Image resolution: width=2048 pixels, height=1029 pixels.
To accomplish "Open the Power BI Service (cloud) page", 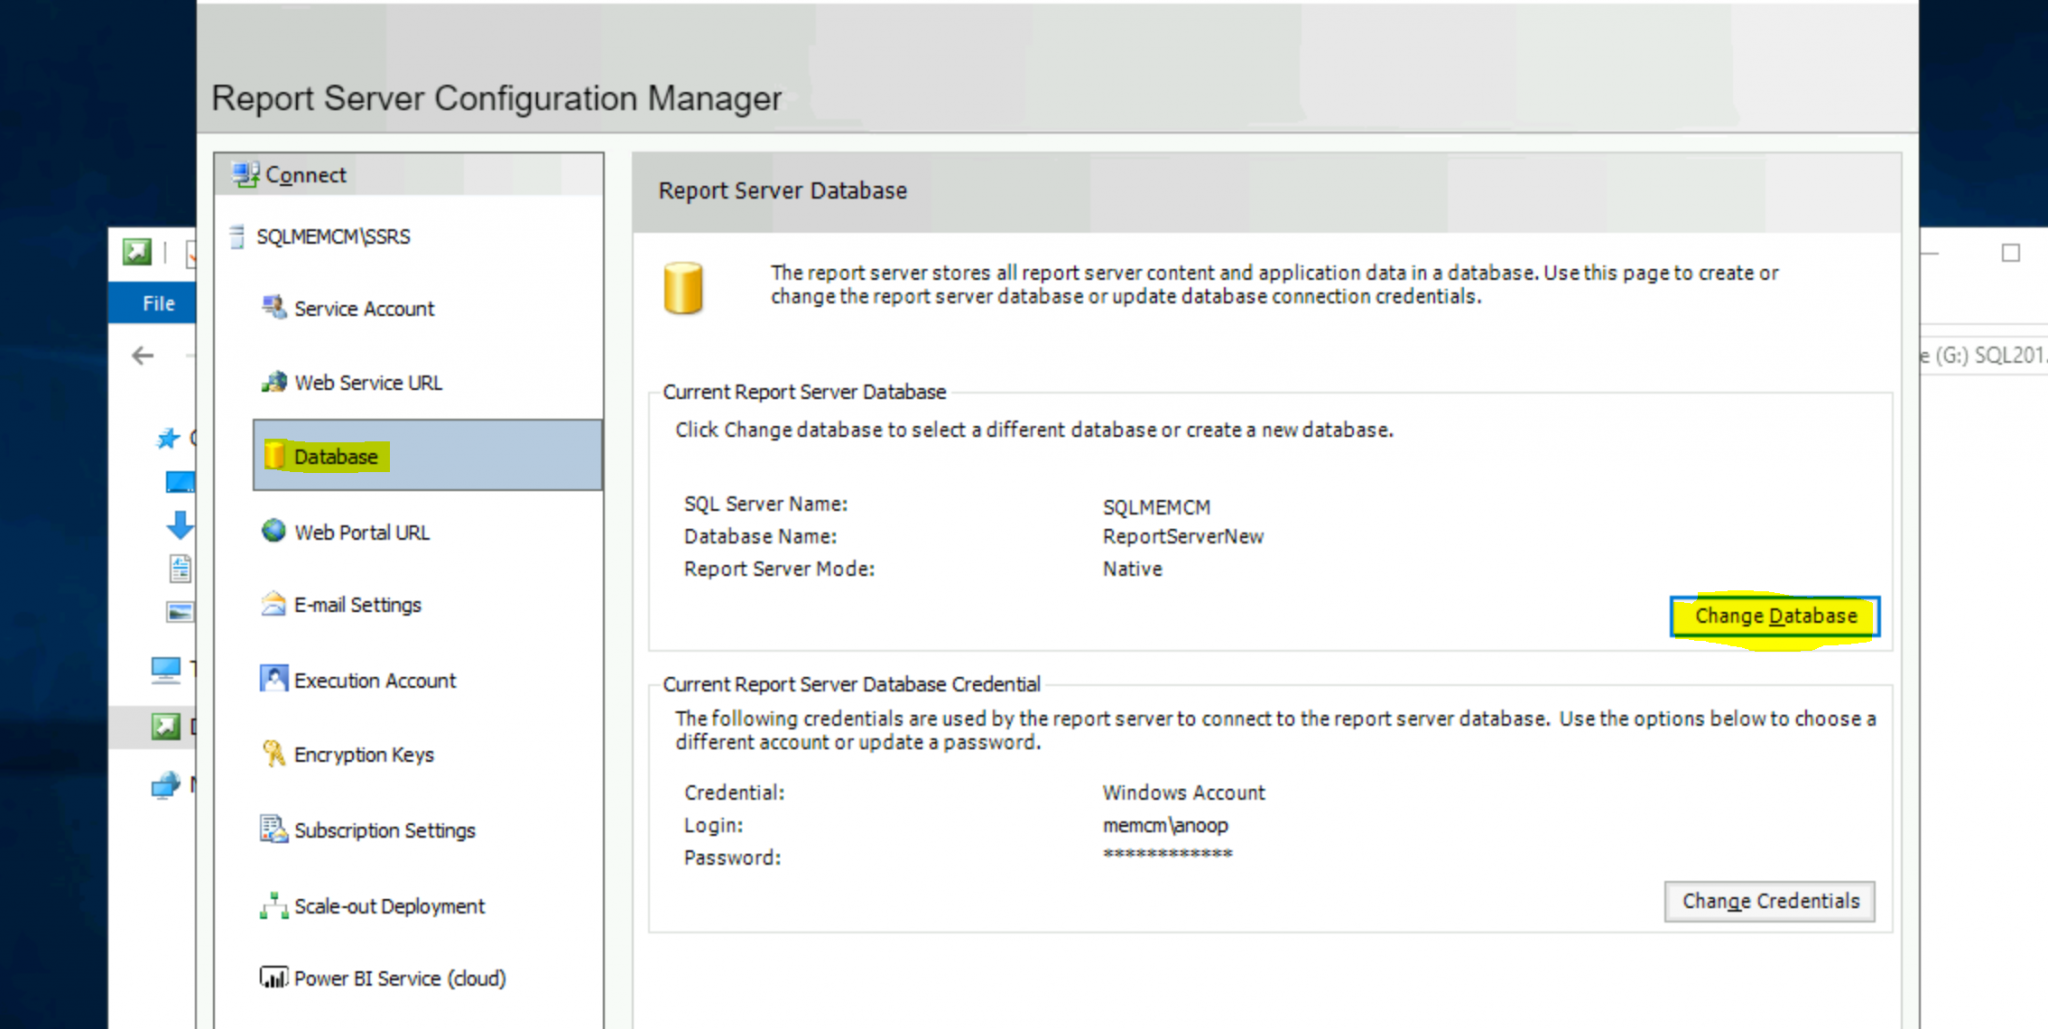I will point(399,978).
